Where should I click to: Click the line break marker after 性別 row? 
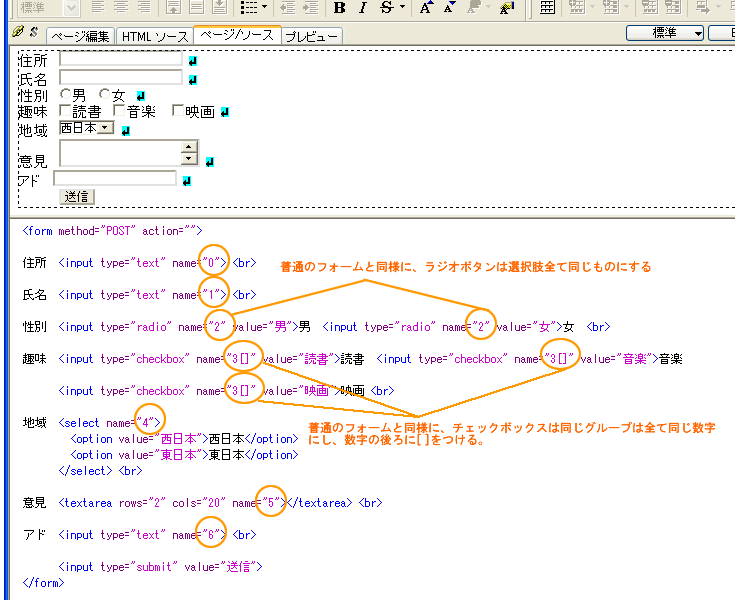coord(141,96)
